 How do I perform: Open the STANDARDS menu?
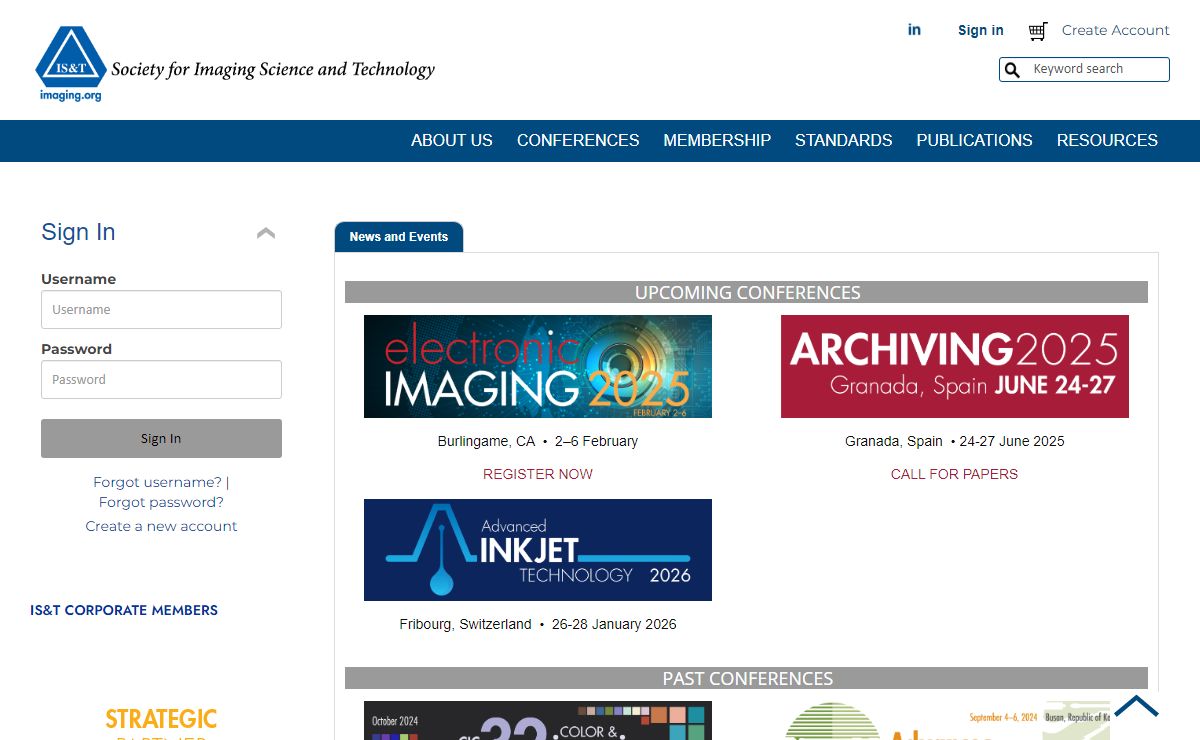(x=844, y=141)
